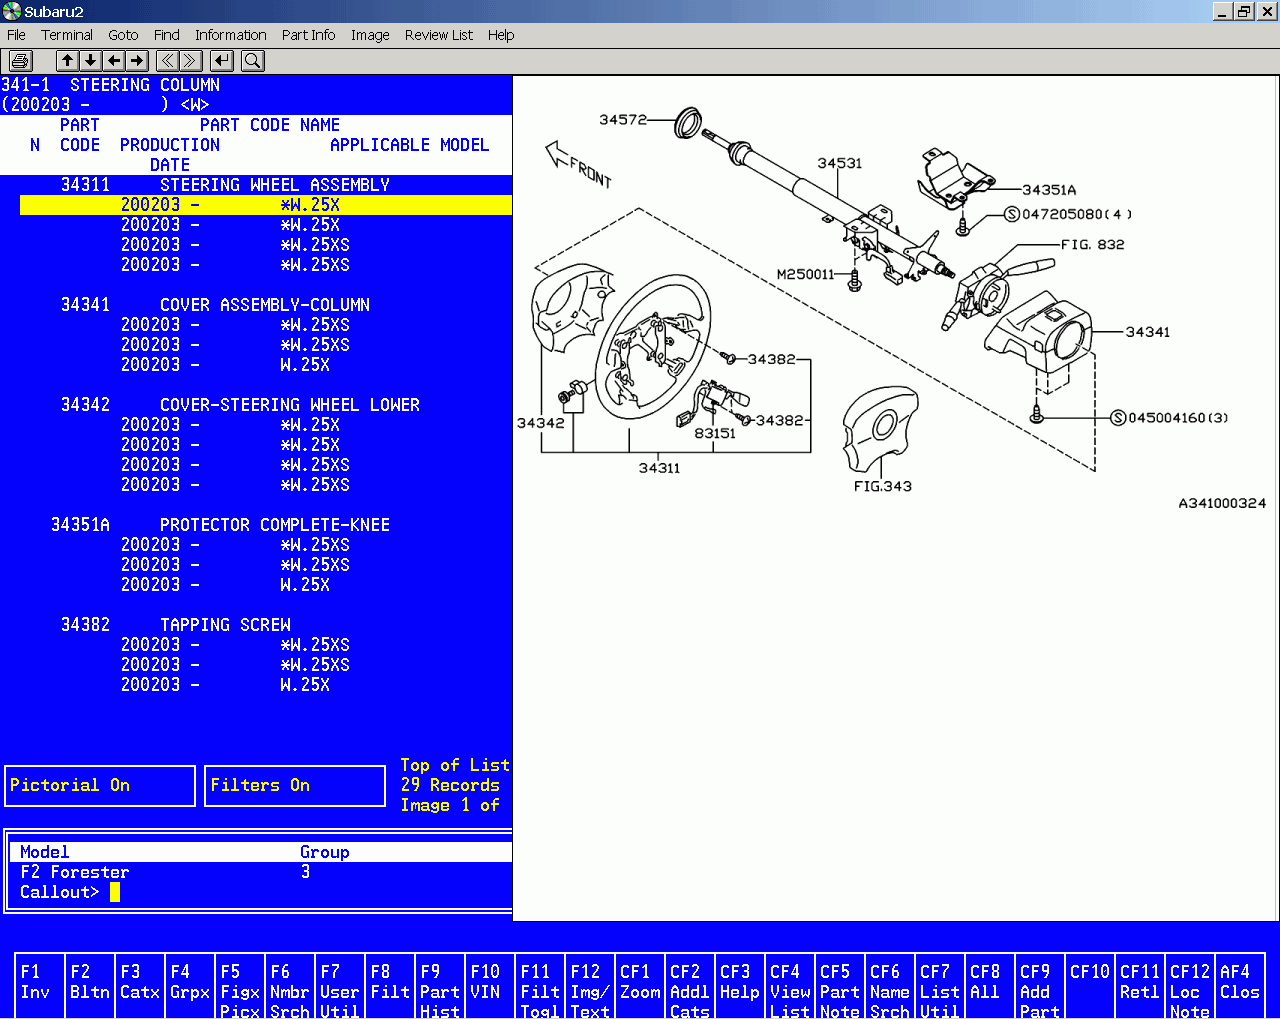Toggle the Filters On button

[x=295, y=786]
